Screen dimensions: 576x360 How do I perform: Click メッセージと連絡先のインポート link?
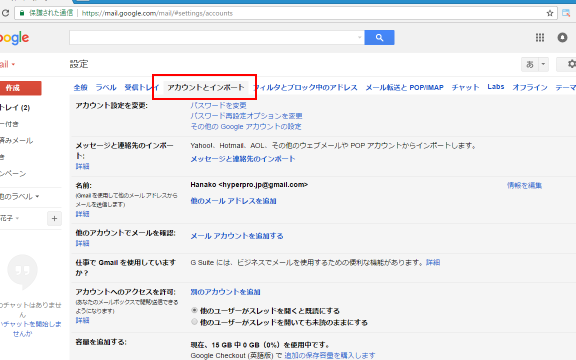[243, 159]
